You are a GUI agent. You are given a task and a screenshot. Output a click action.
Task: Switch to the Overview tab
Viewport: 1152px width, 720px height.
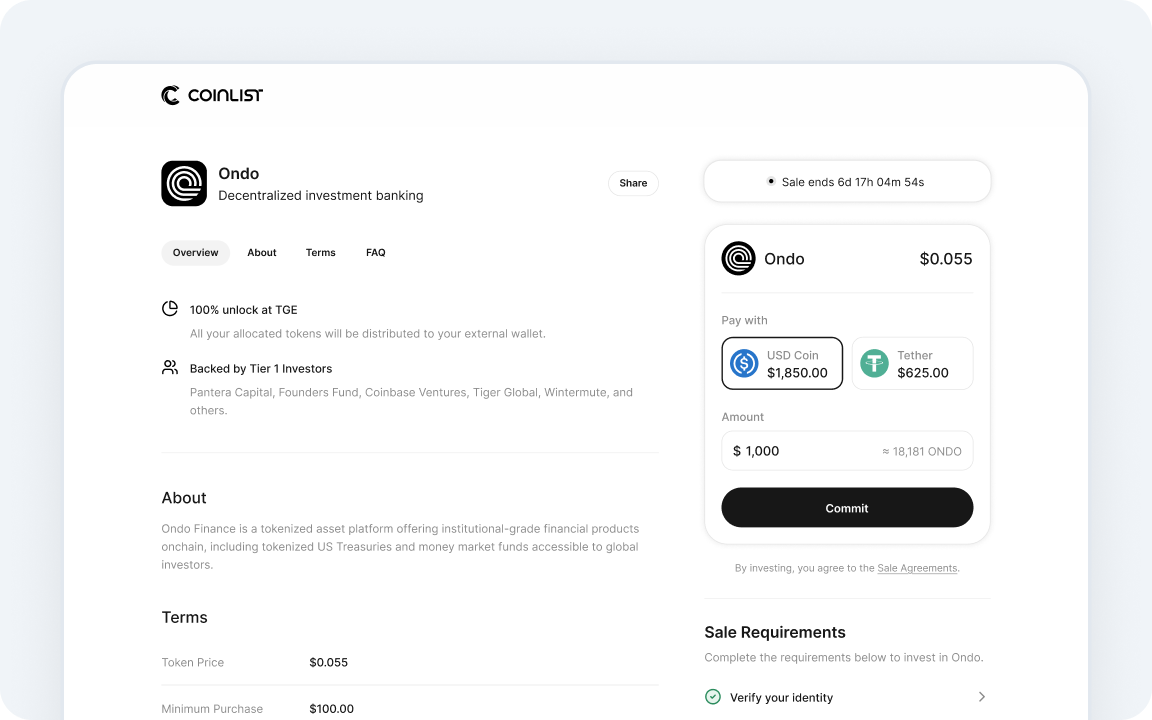coord(195,253)
